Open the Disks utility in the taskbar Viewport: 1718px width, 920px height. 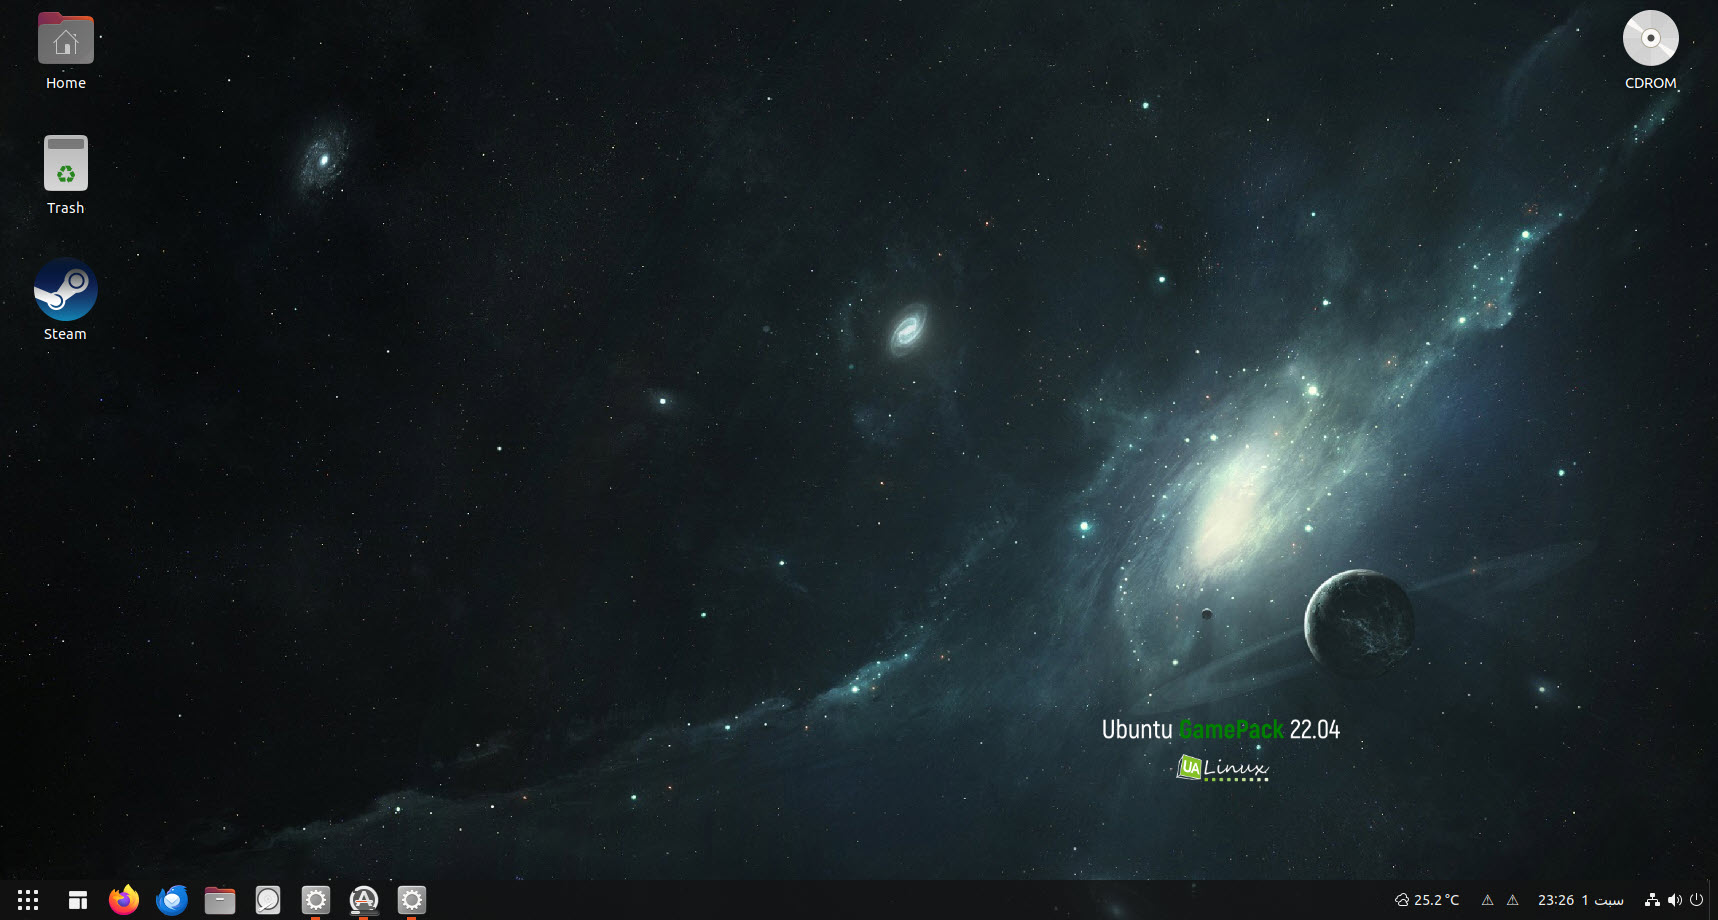coord(268,900)
